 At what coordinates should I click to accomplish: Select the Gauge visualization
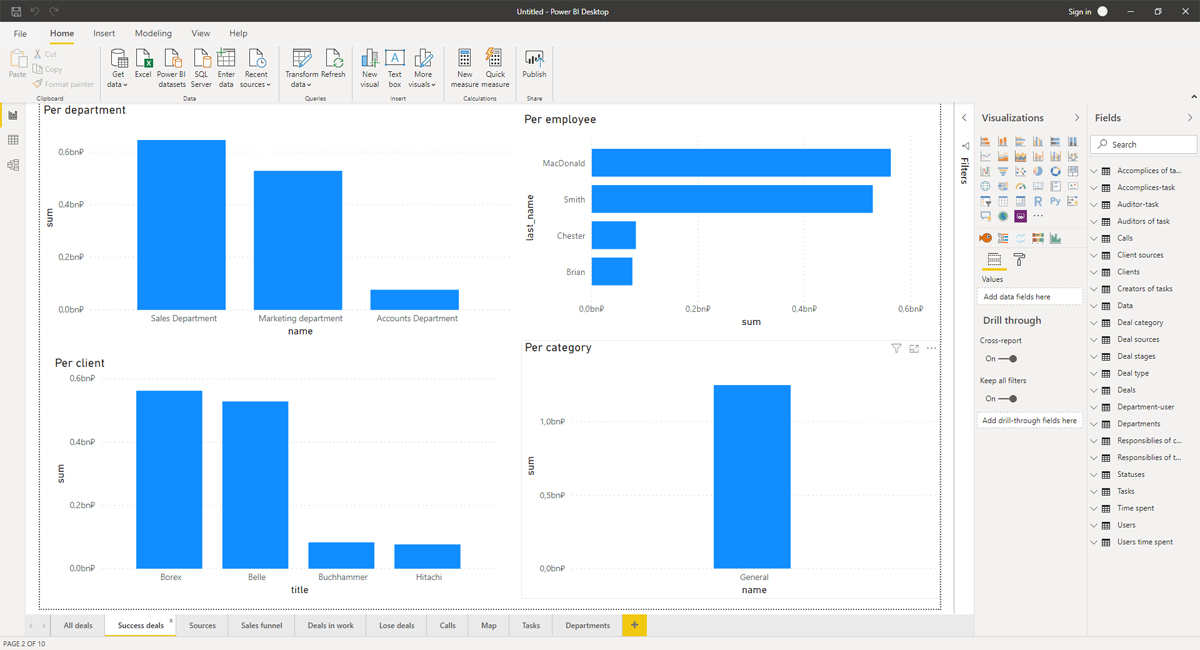tap(1021, 186)
